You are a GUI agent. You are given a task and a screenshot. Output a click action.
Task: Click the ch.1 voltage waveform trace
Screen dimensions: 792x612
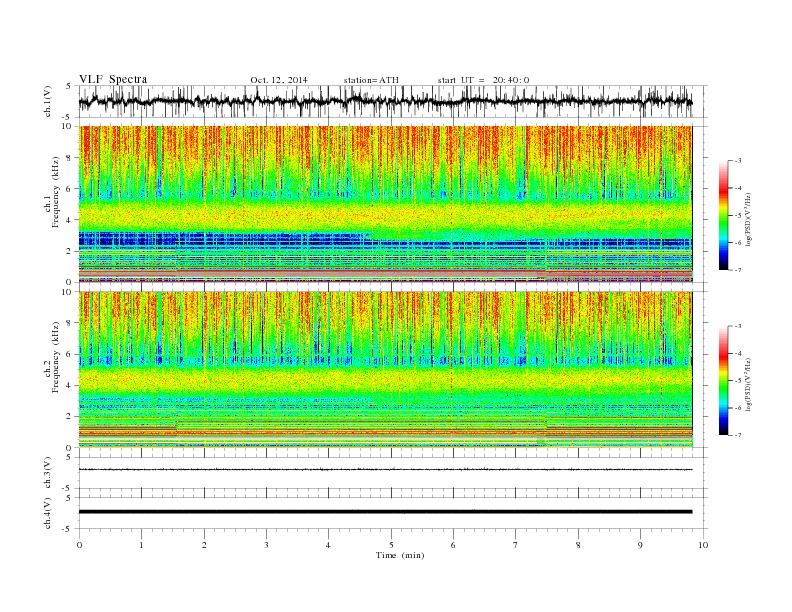[x=385, y=101]
